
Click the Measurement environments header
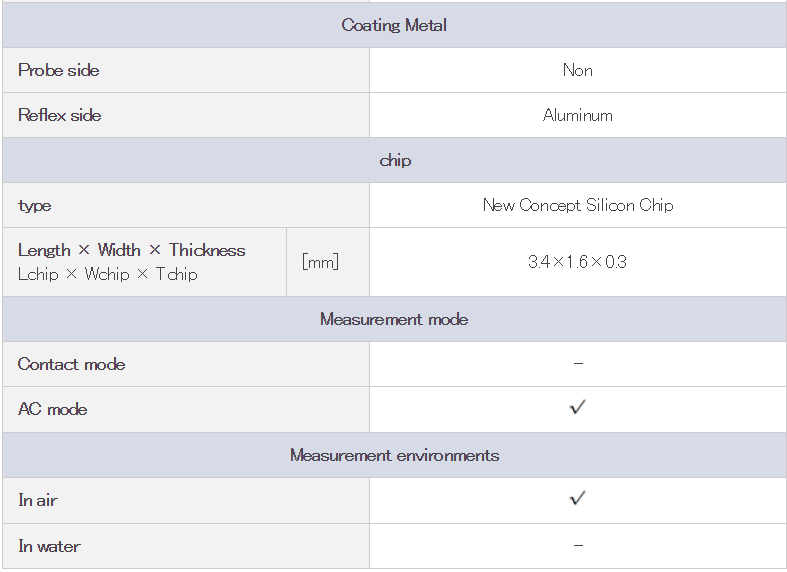pyautogui.click(x=394, y=455)
